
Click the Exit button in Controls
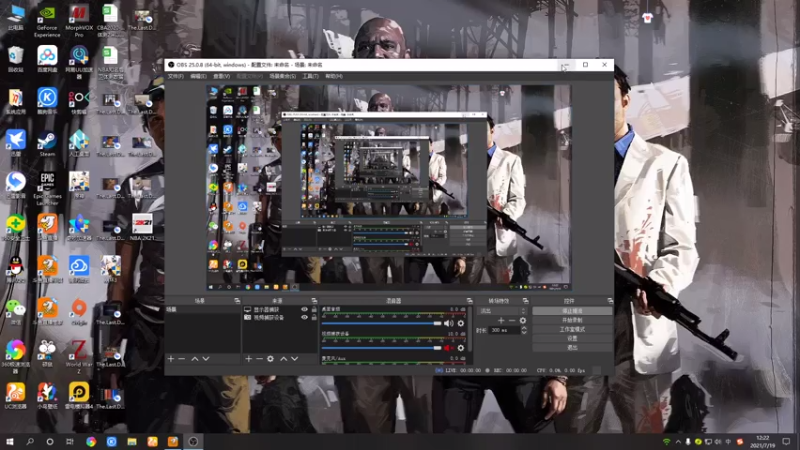[572, 347]
